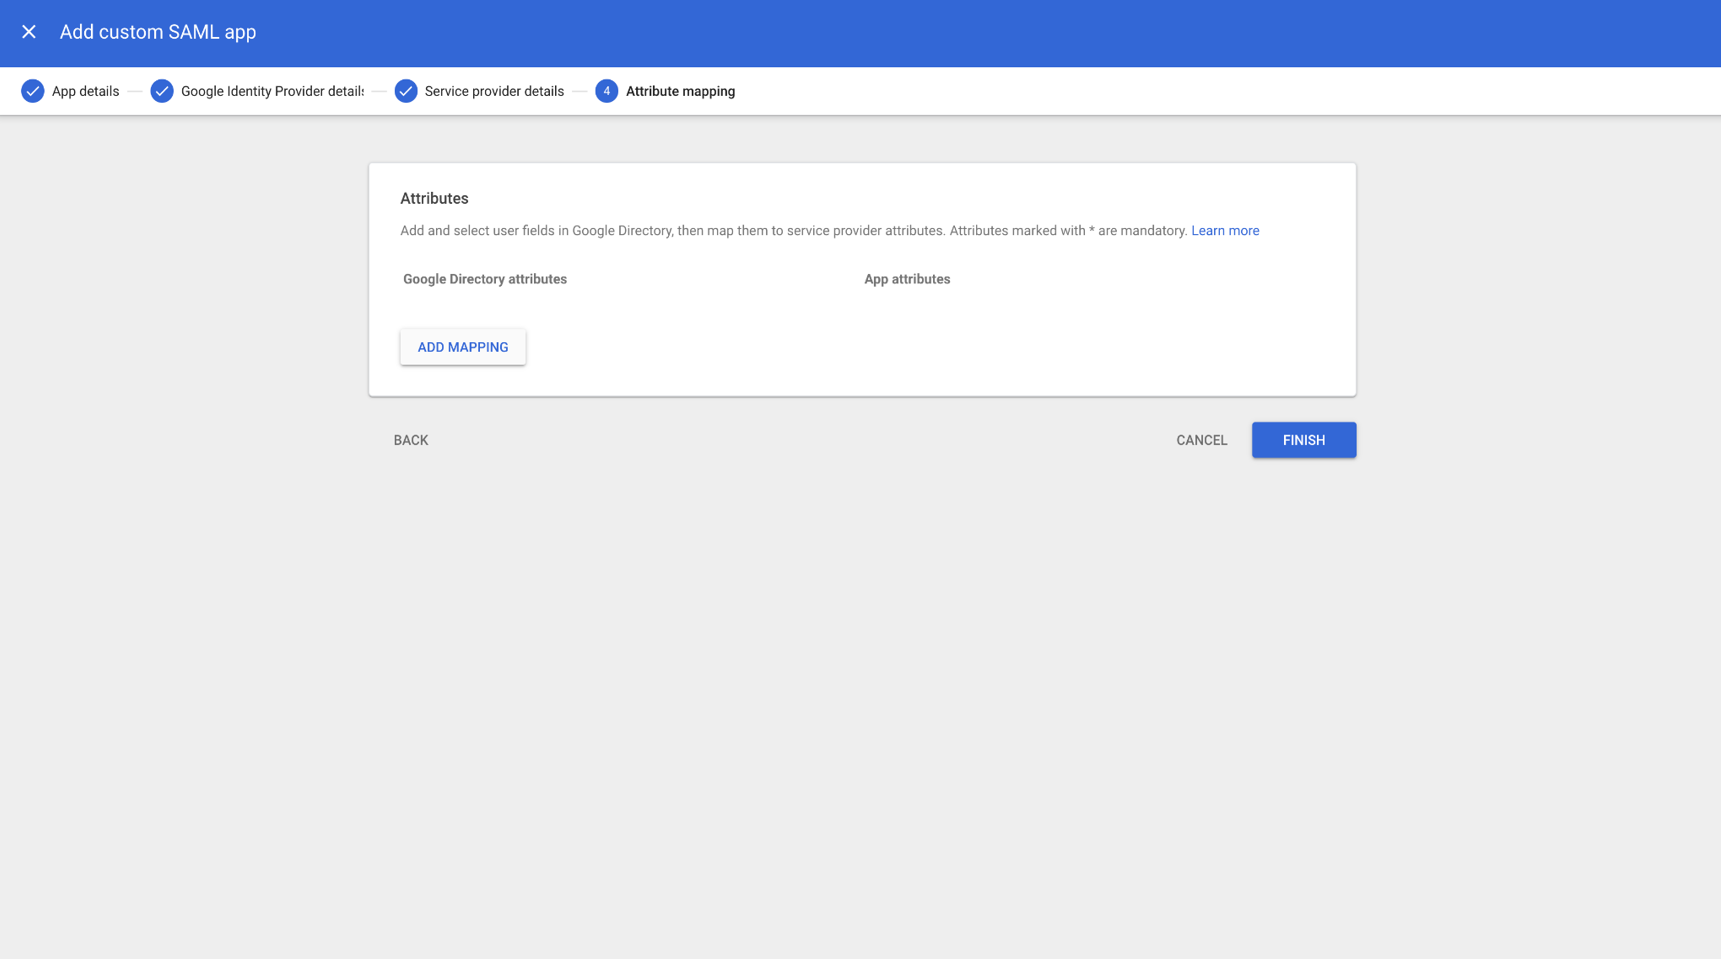The image size is (1721, 959).
Task: Click the App details checkmark icon
Action: [x=33, y=91]
